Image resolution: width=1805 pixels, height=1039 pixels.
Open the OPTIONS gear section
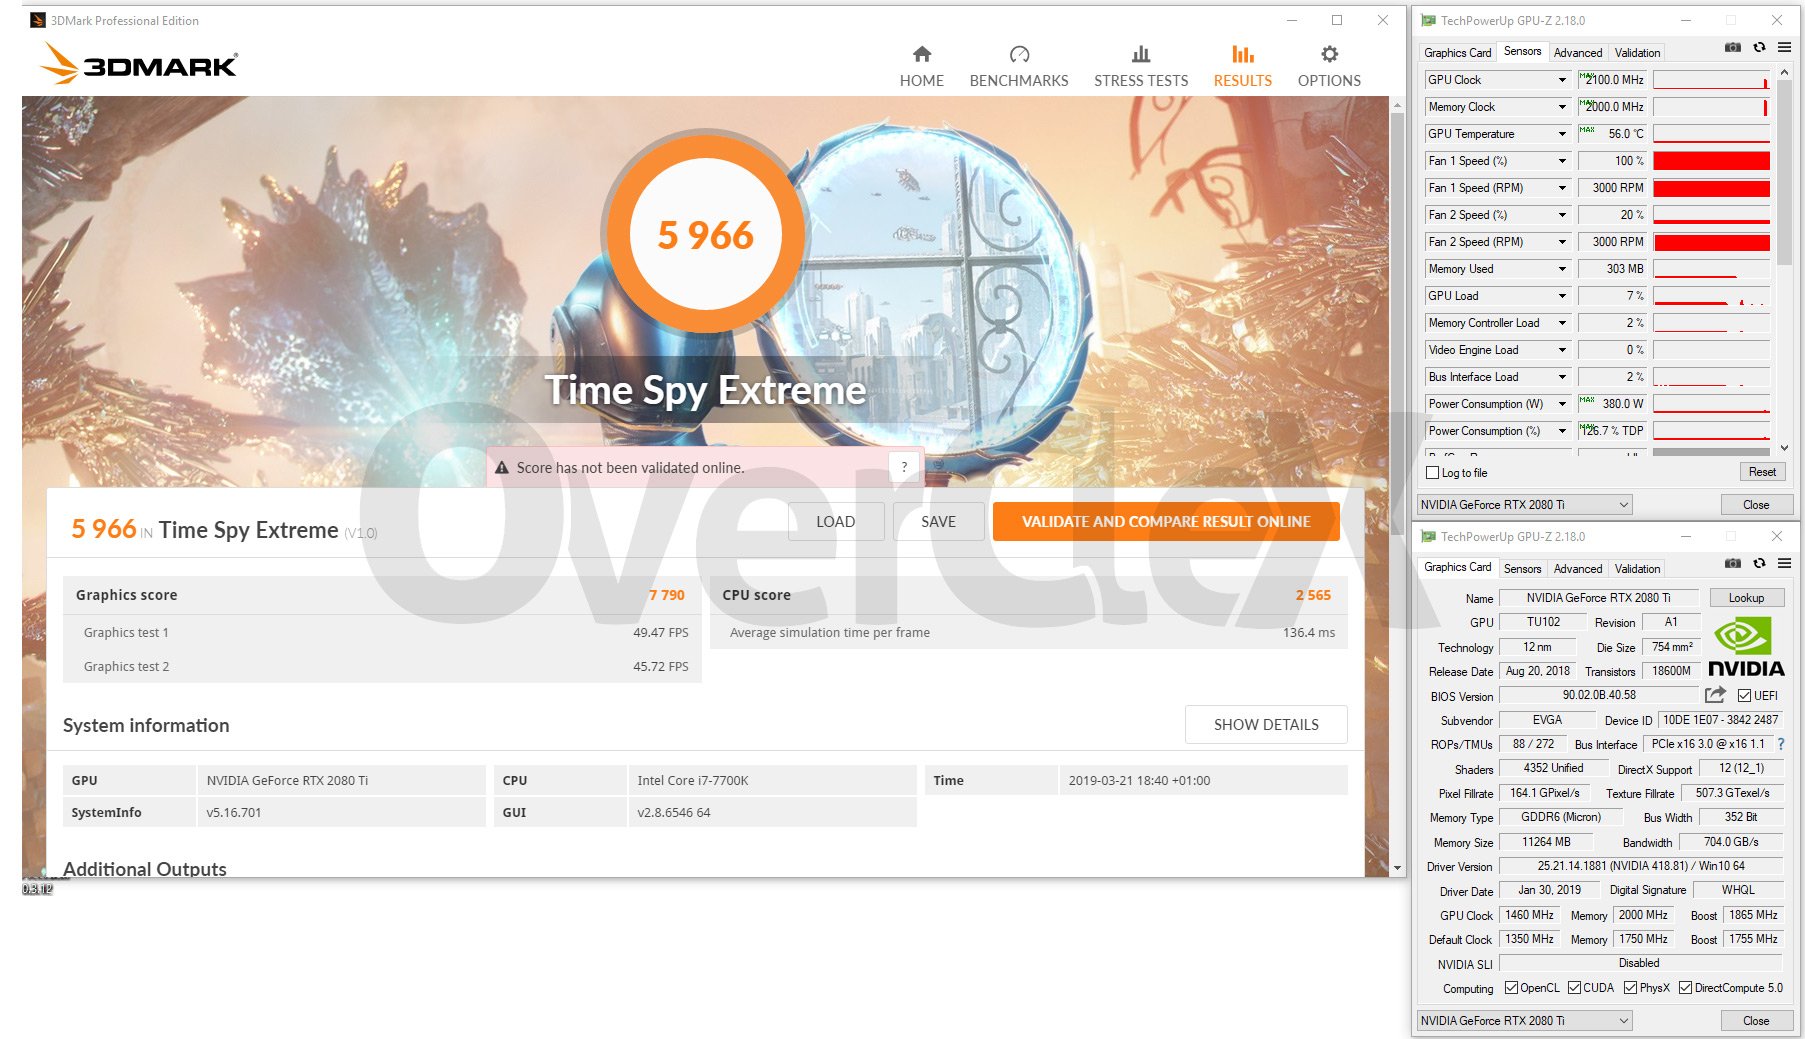click(1328, 66)
